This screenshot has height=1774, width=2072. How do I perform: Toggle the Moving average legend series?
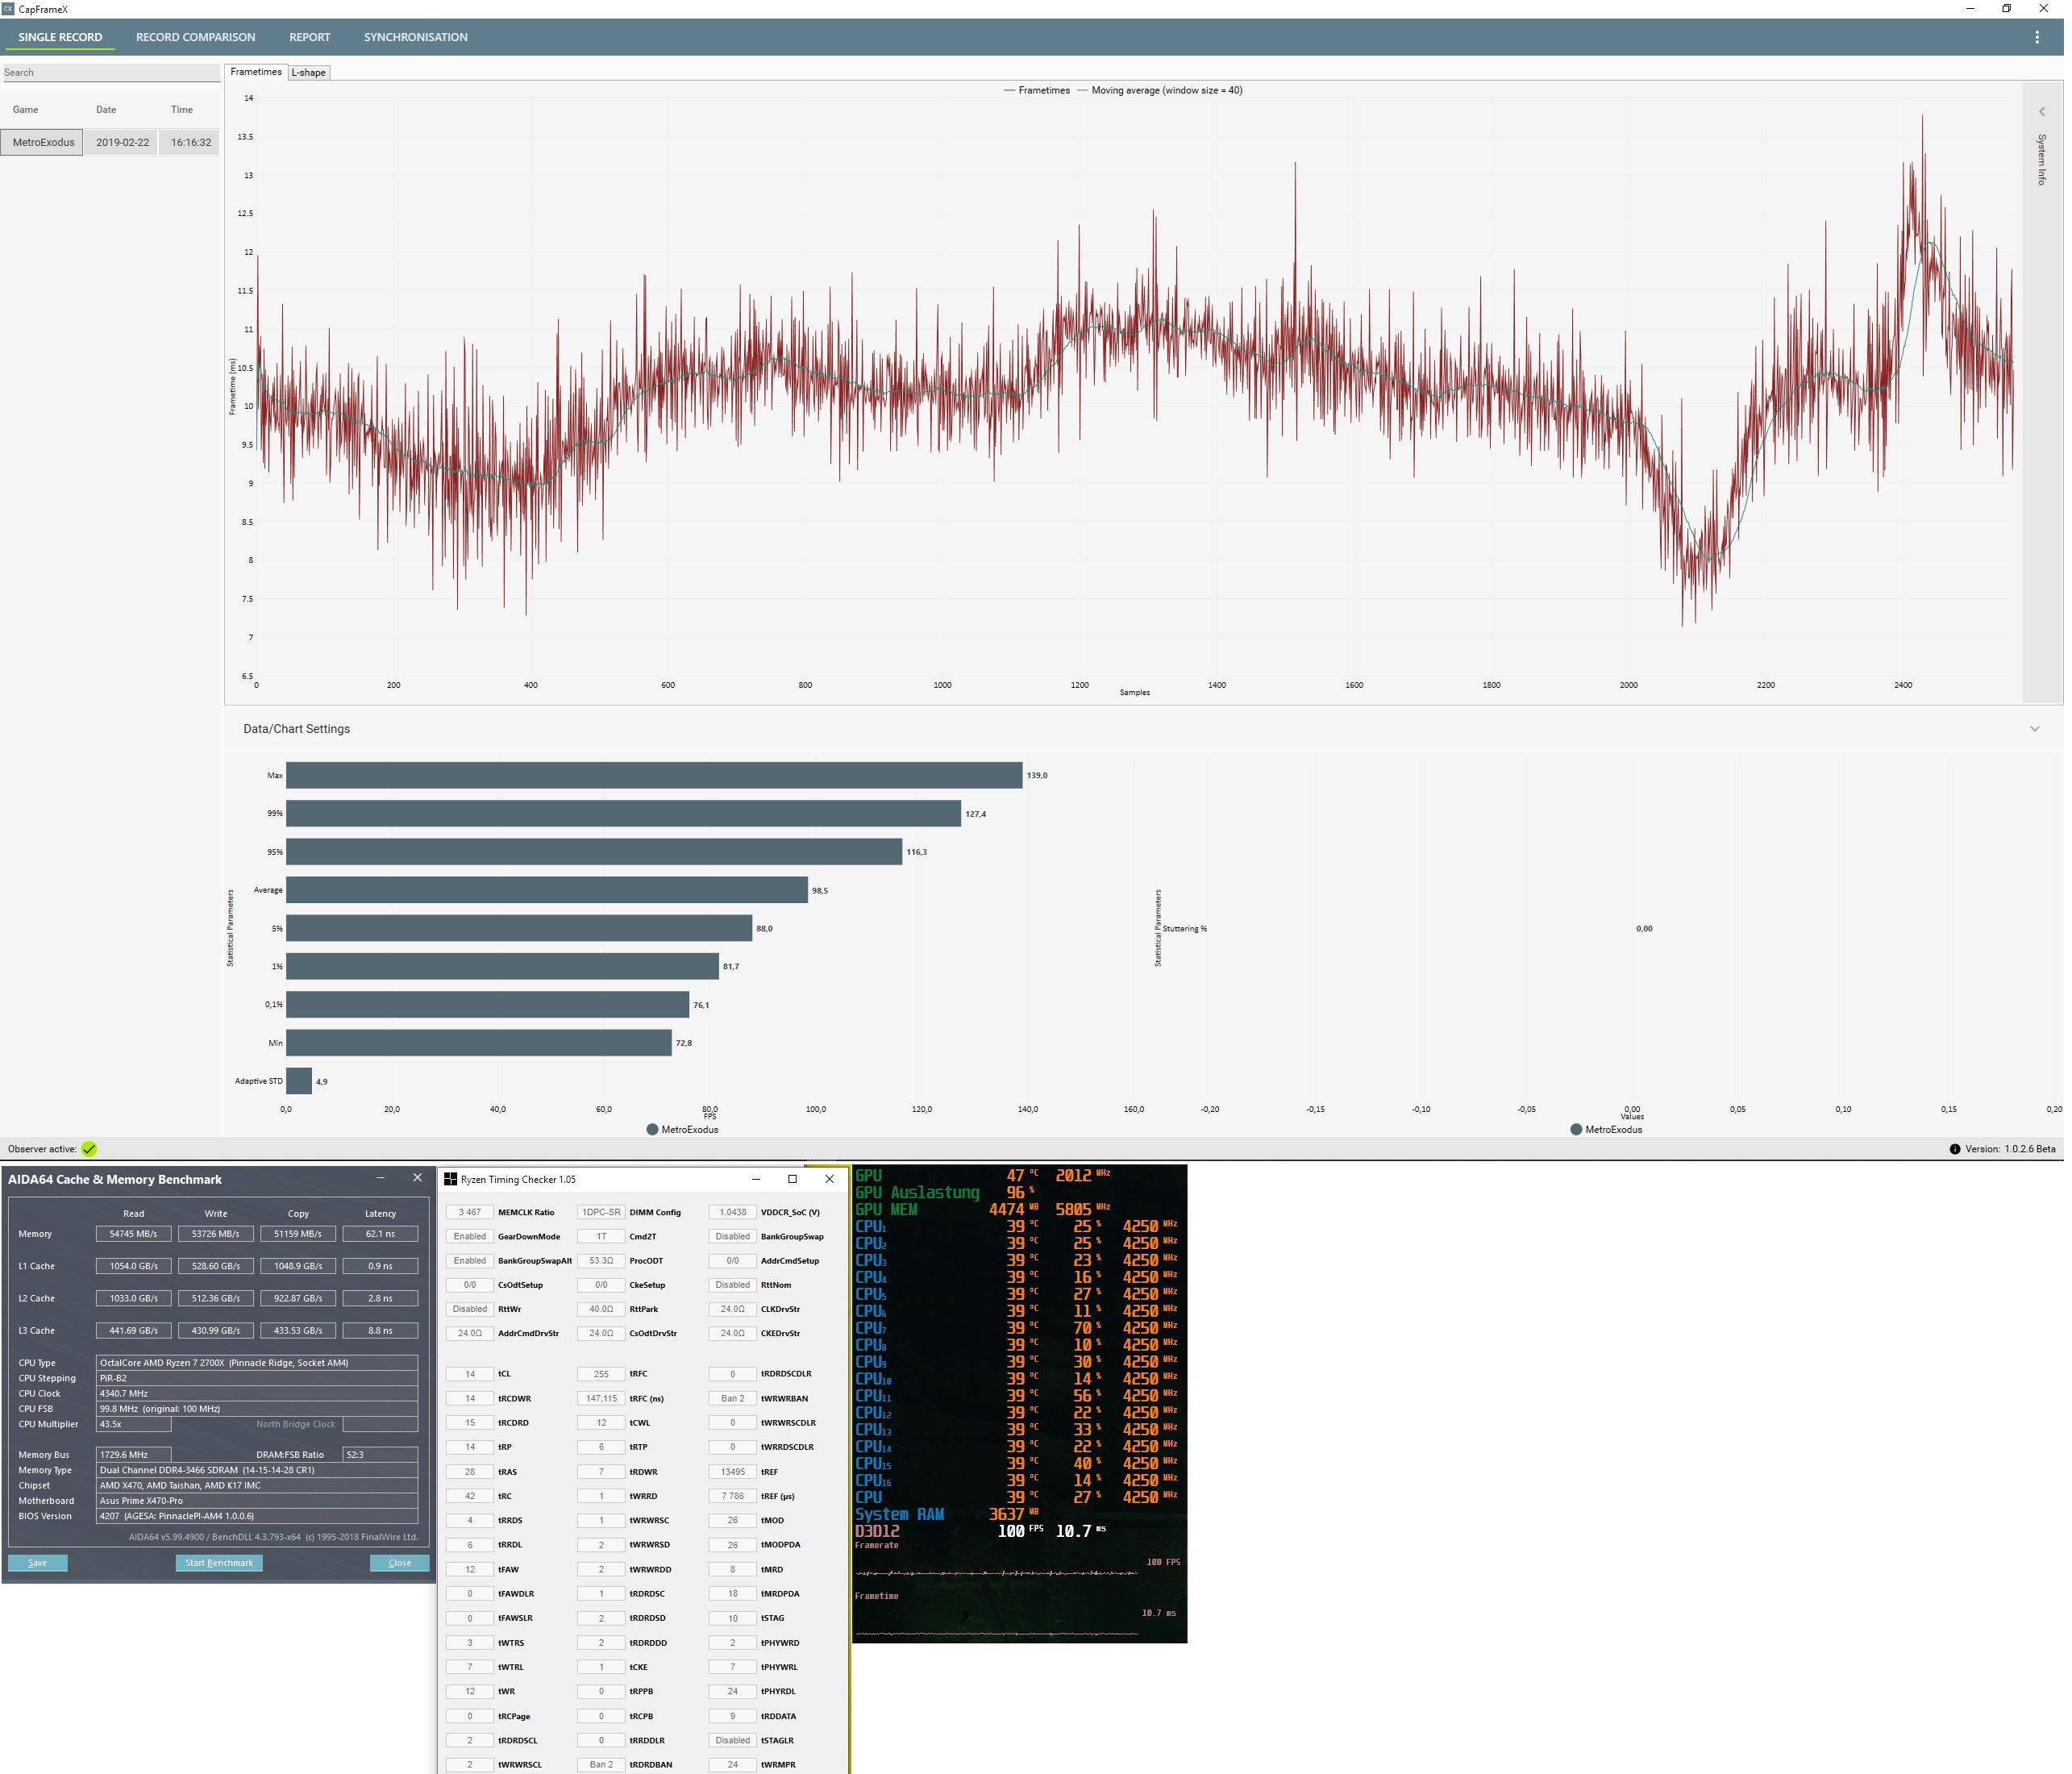[x=1159, y=91]
